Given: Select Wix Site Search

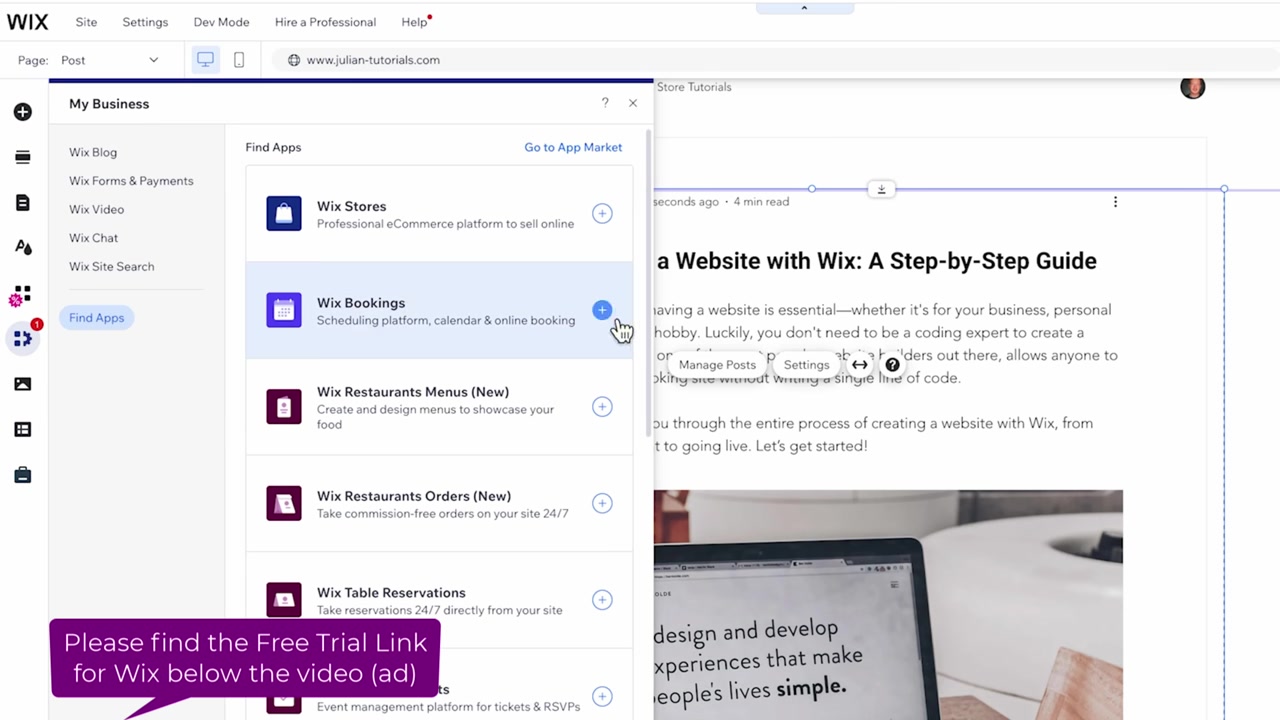Looking at the screenshot, I should [111, 266].
